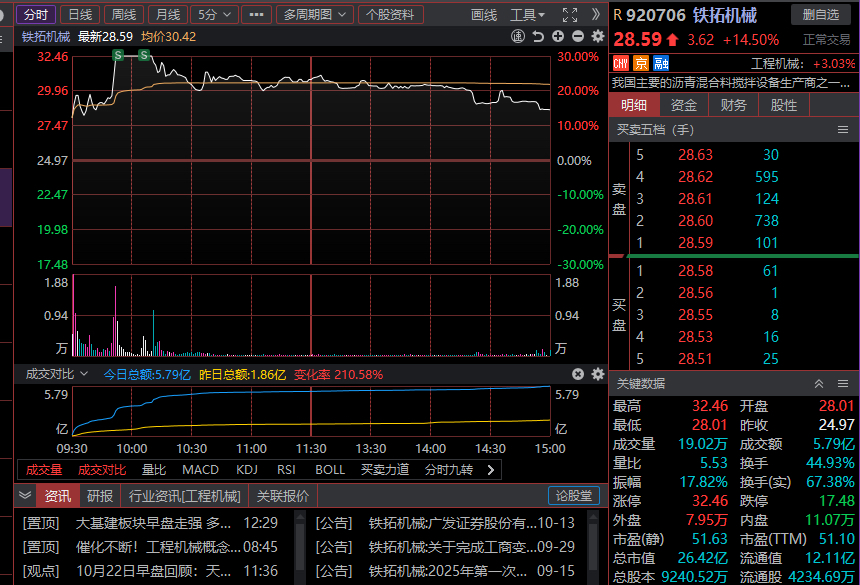Click the multi-day connect (連) chart icon
860x585 pixels.
[518, 36]
